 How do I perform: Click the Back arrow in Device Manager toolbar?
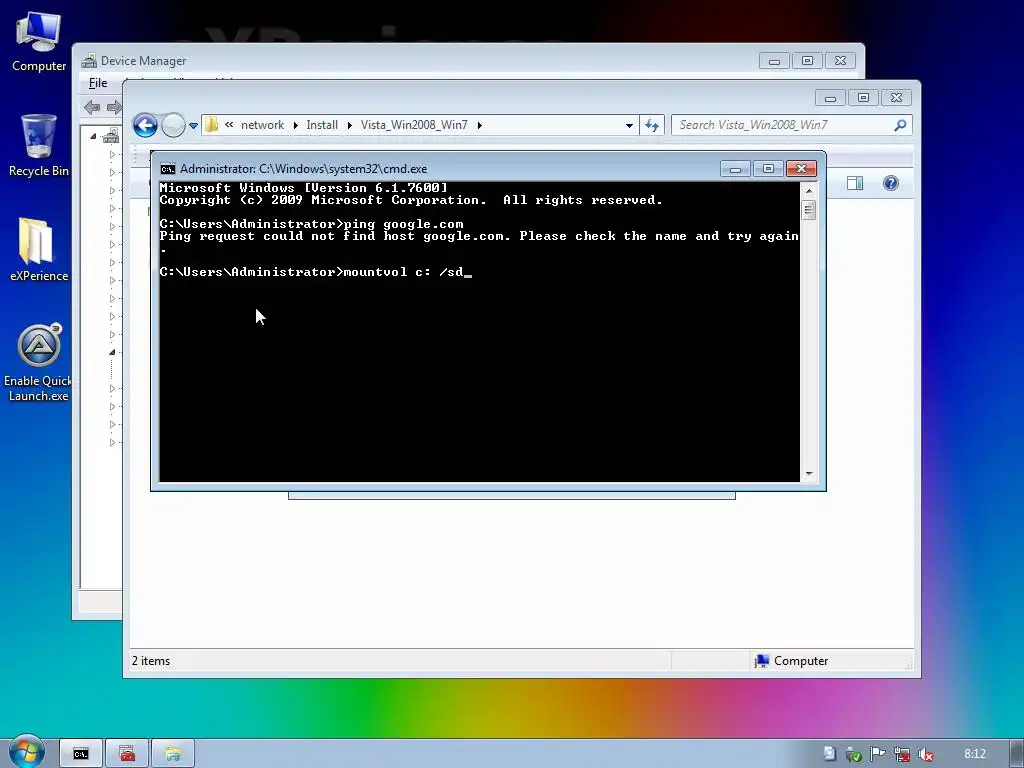92,107
